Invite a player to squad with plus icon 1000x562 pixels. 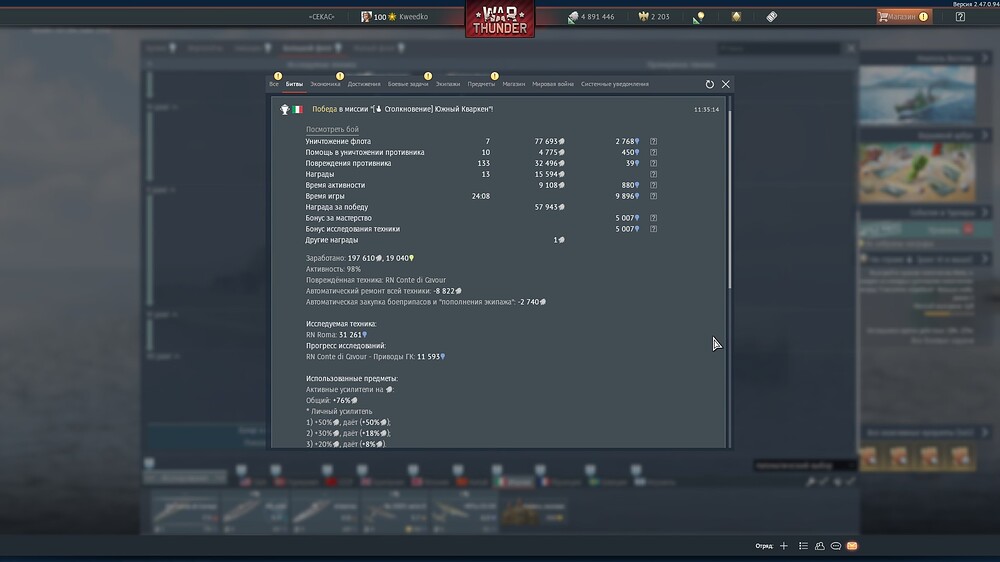pos(784,546)
